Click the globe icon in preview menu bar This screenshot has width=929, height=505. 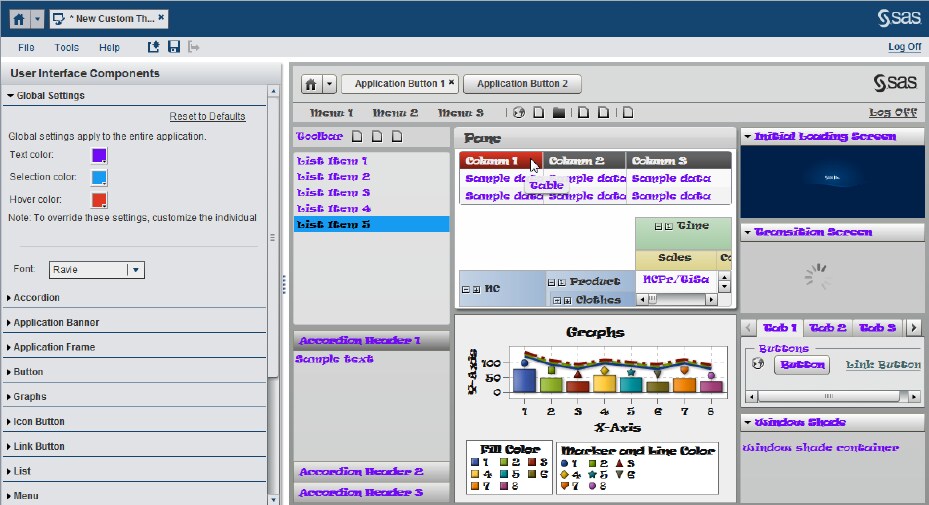[518, 113]
